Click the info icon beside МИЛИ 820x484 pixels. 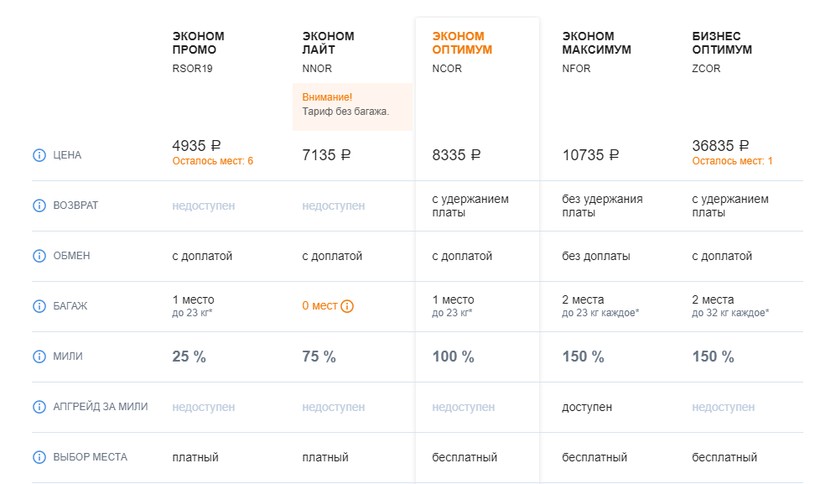click(40, 357)
